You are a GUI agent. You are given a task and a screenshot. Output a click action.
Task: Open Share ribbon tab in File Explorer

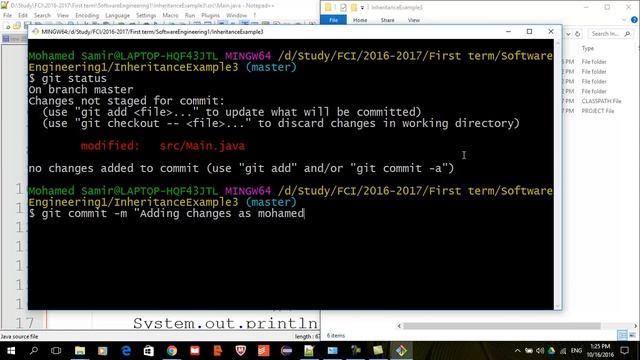(387, 20)
